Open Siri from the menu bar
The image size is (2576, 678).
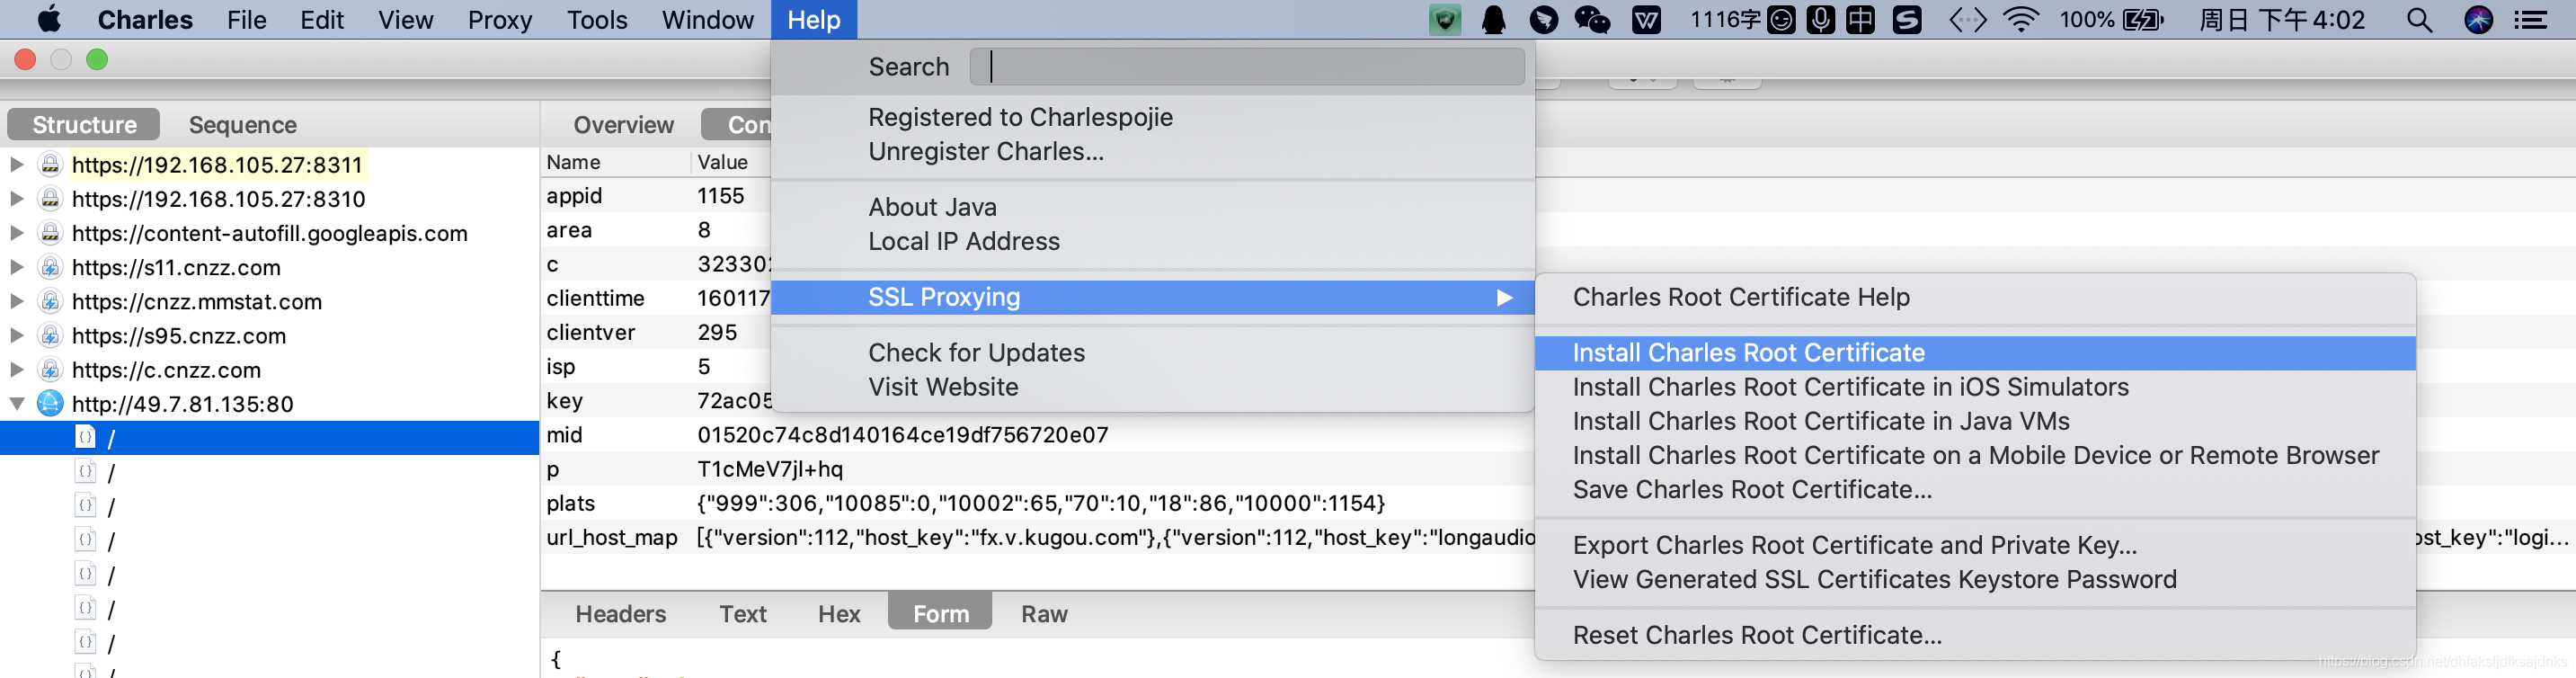(x=2478, y=20)
